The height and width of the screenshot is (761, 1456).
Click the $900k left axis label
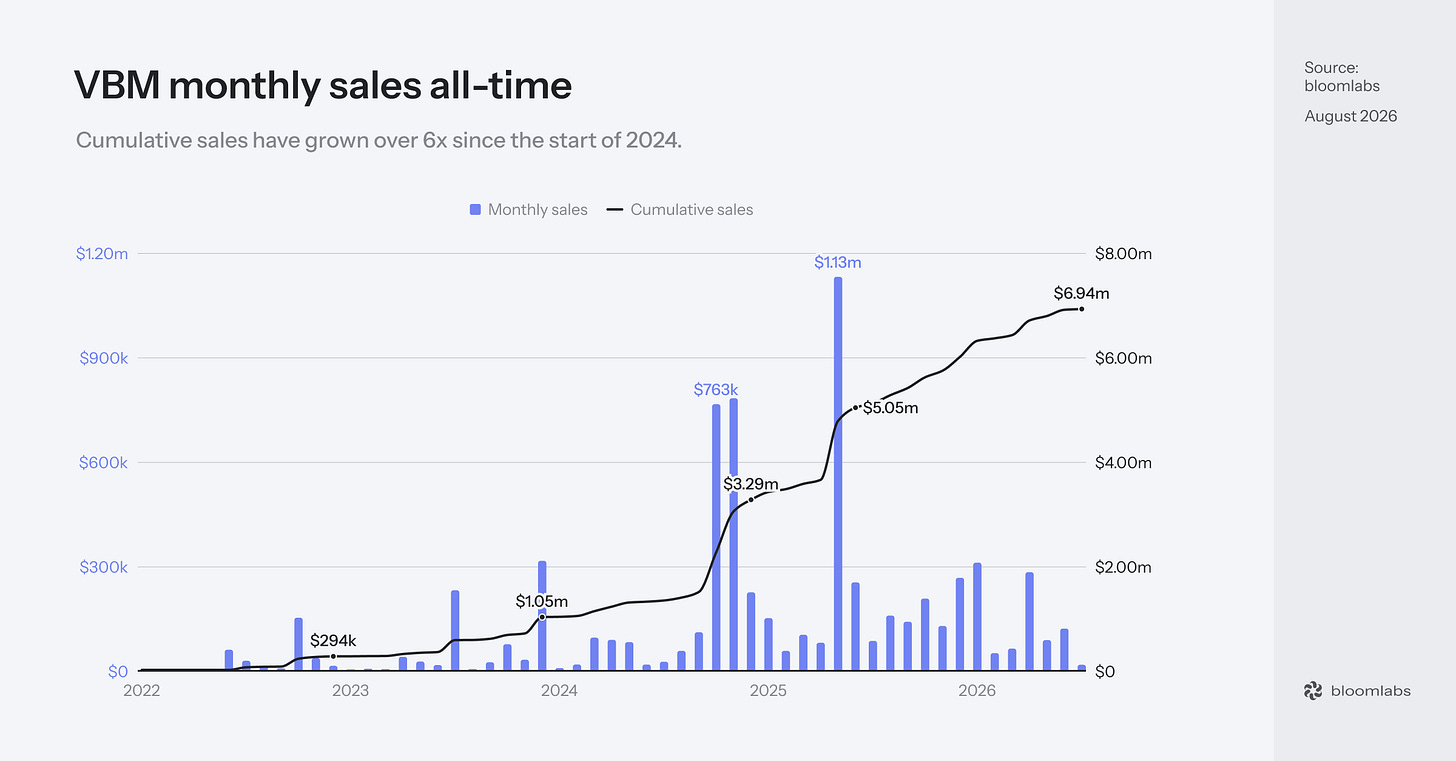(x=103, y=358)
